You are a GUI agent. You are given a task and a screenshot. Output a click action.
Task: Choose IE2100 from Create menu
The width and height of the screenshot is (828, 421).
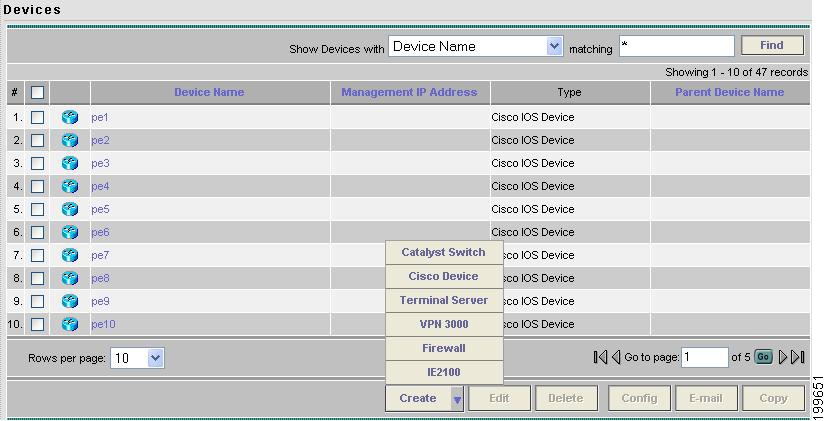(444, 372)
